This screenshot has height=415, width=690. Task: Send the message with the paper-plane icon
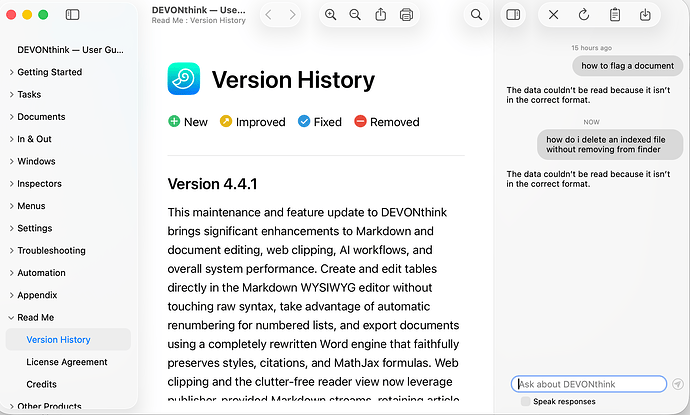pos(678,384)
